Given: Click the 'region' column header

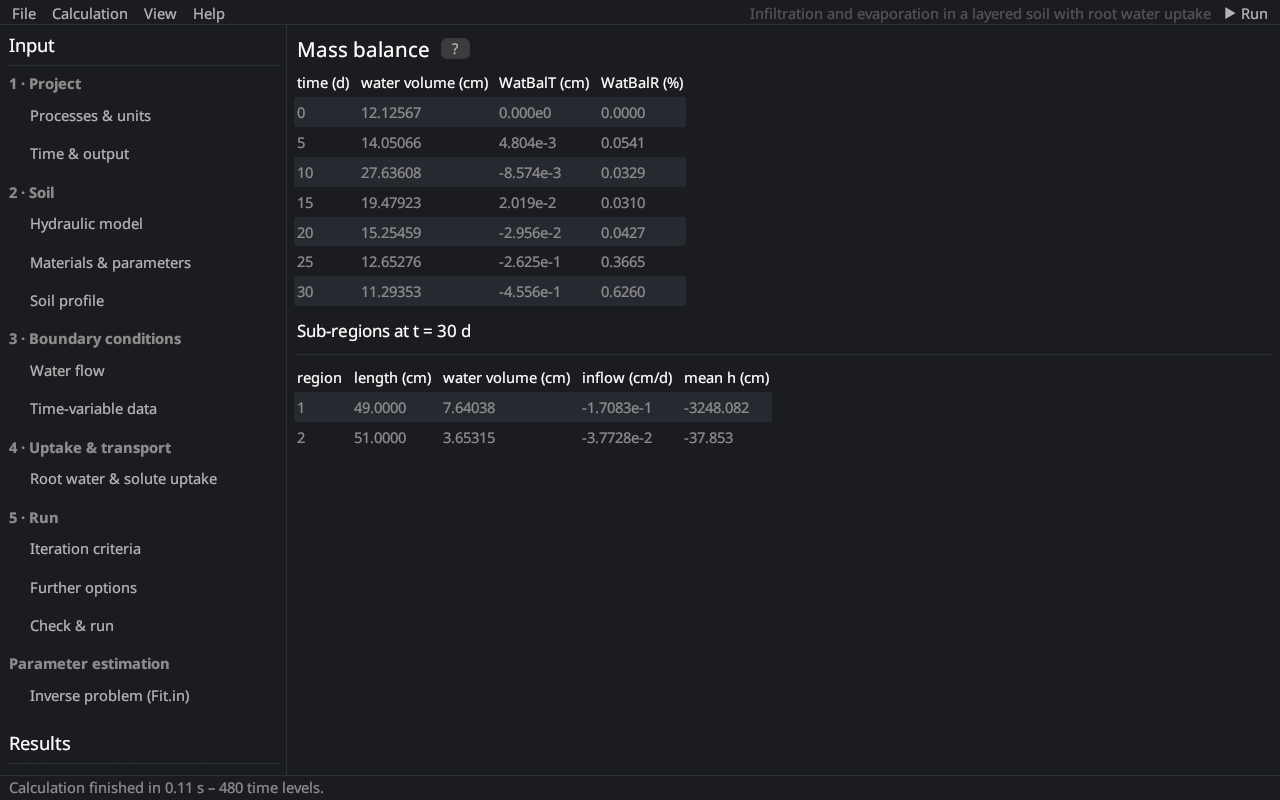Looking at the screenshot, I should pos(319,378).
